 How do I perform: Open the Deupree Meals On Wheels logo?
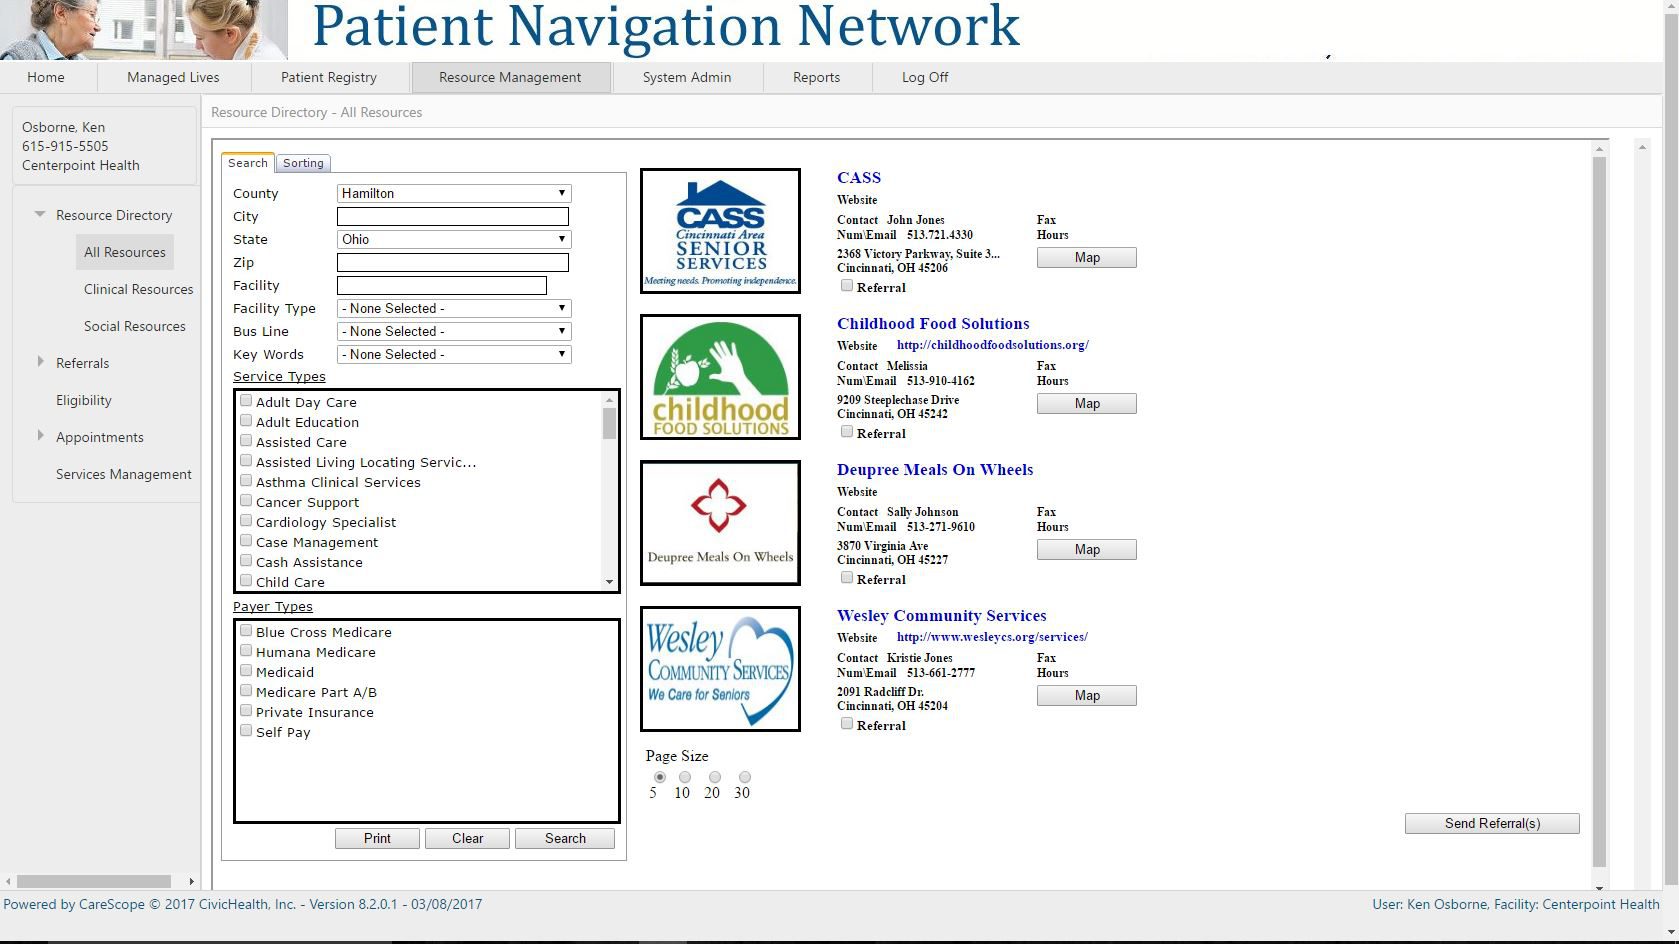click(720, 523)
